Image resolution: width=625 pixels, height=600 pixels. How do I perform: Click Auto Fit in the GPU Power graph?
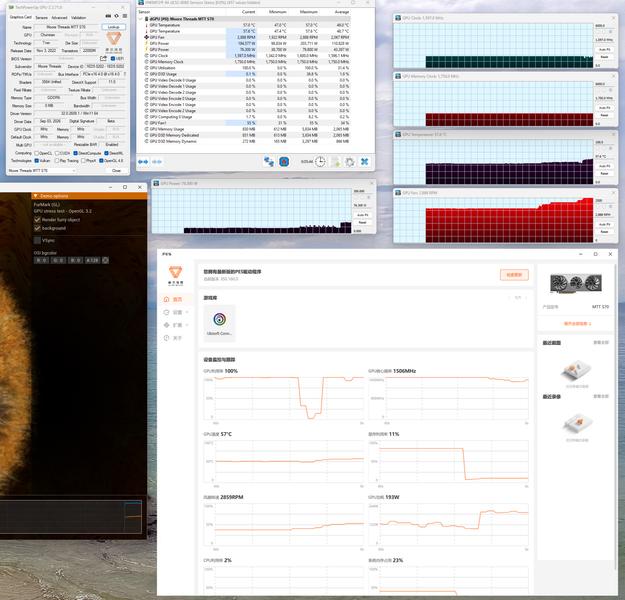click(363, 215)
